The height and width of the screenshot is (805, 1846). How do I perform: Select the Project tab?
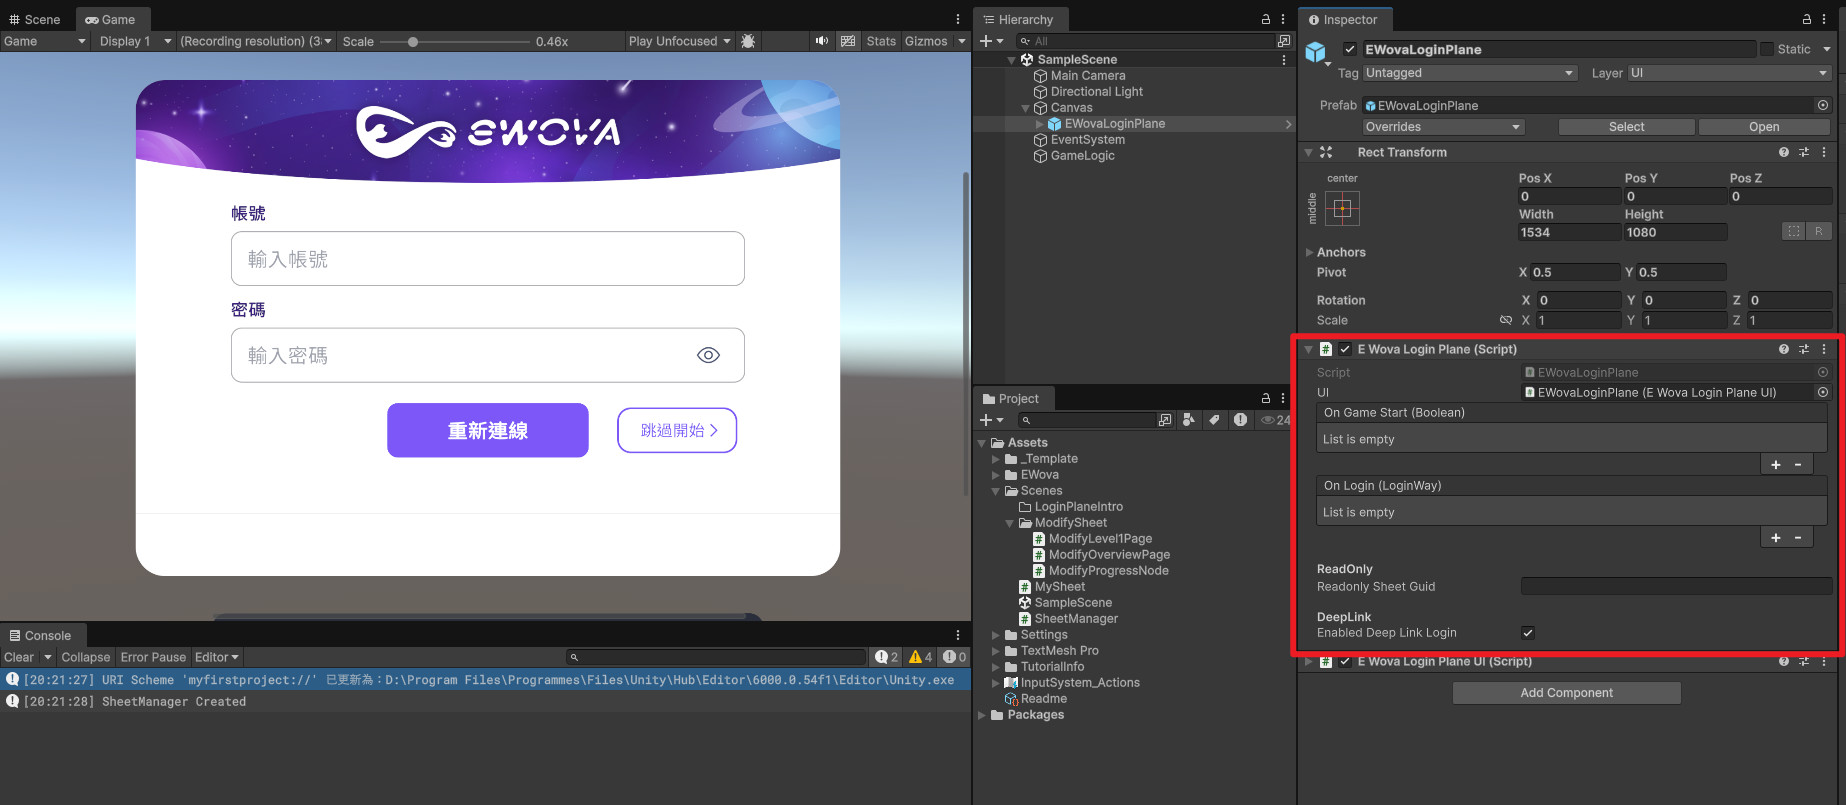[x=1011, y=398]
